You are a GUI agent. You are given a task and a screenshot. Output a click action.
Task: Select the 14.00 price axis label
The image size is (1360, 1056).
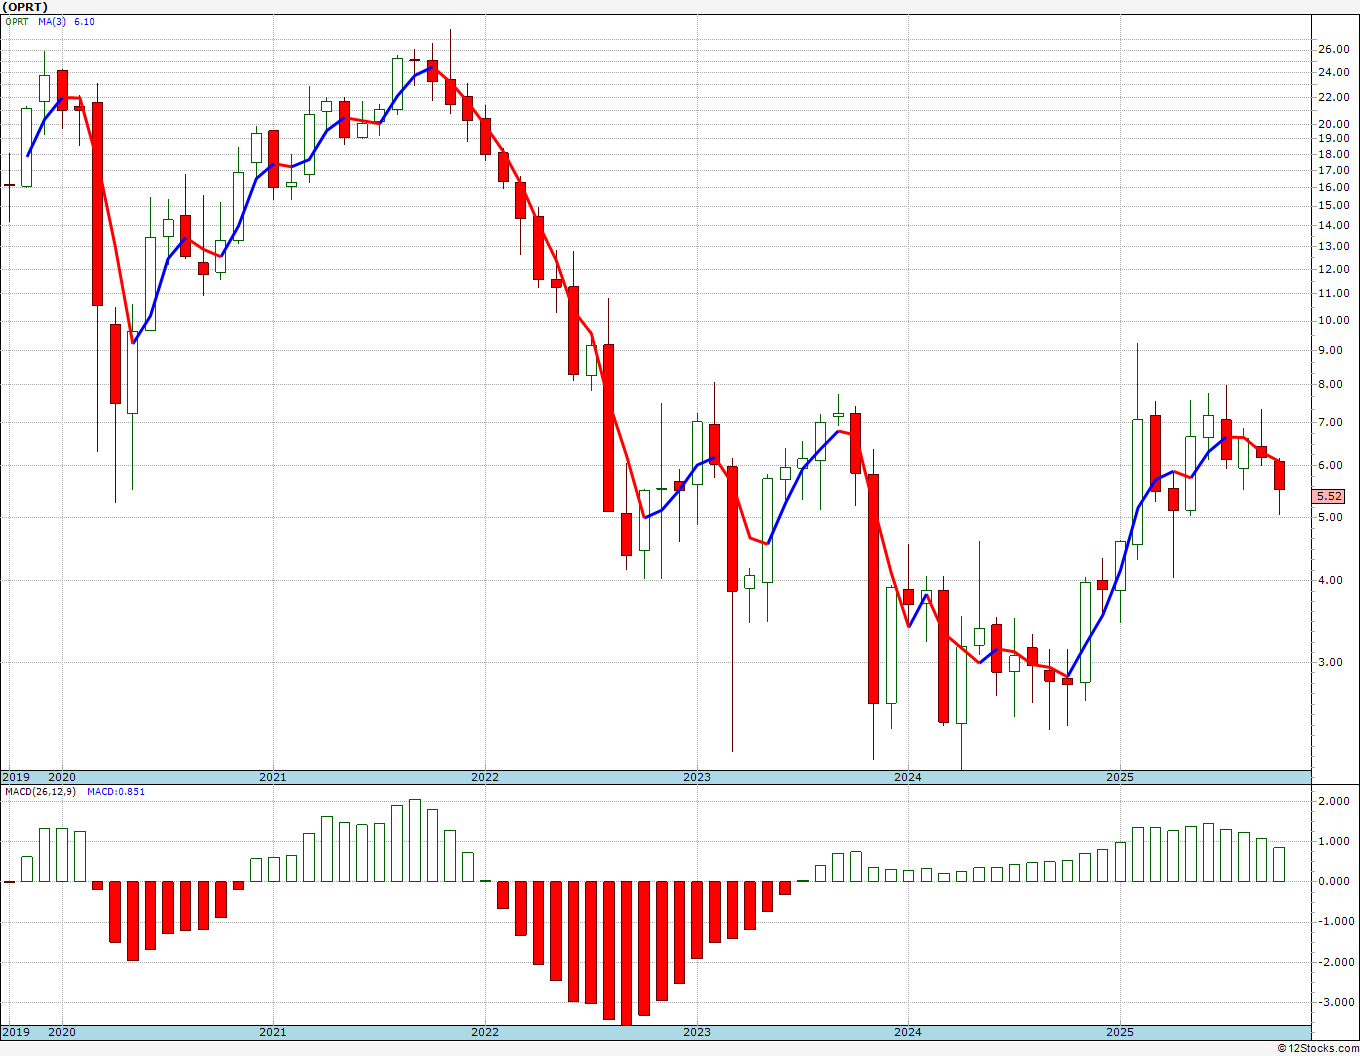click(x=1332, y=226)
